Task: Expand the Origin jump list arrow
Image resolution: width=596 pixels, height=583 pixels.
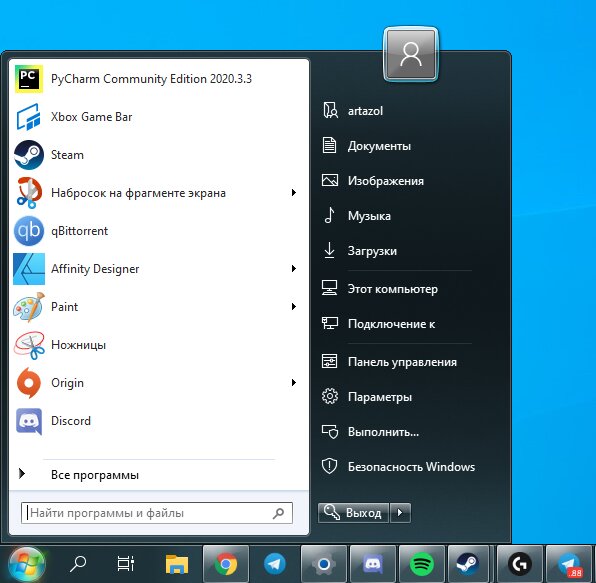Action: click(293, 383)
